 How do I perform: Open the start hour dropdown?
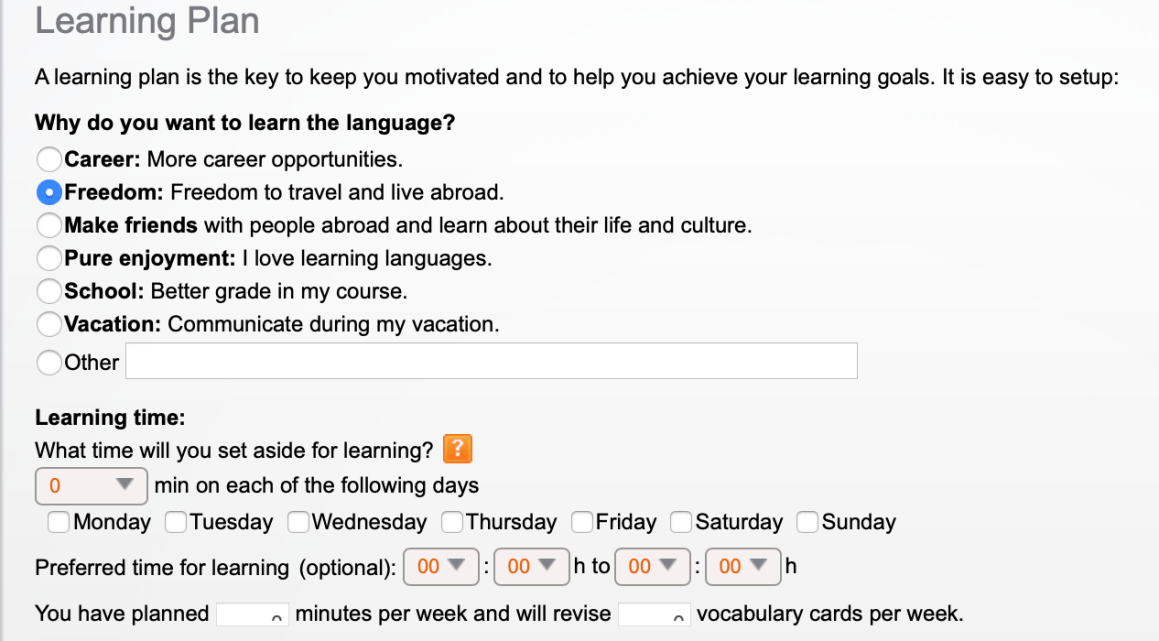440,567
